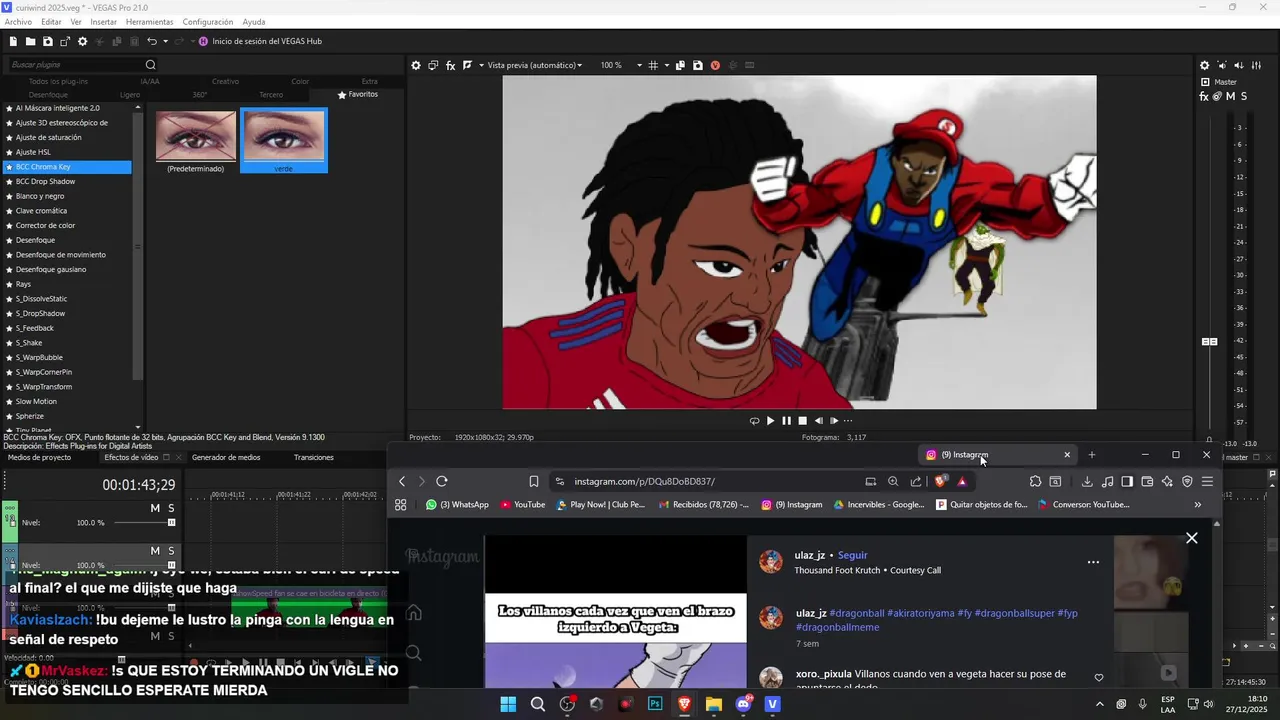Click the red V icon in preview toolbar
This screenshot has height=720, width=1280.
715,65
